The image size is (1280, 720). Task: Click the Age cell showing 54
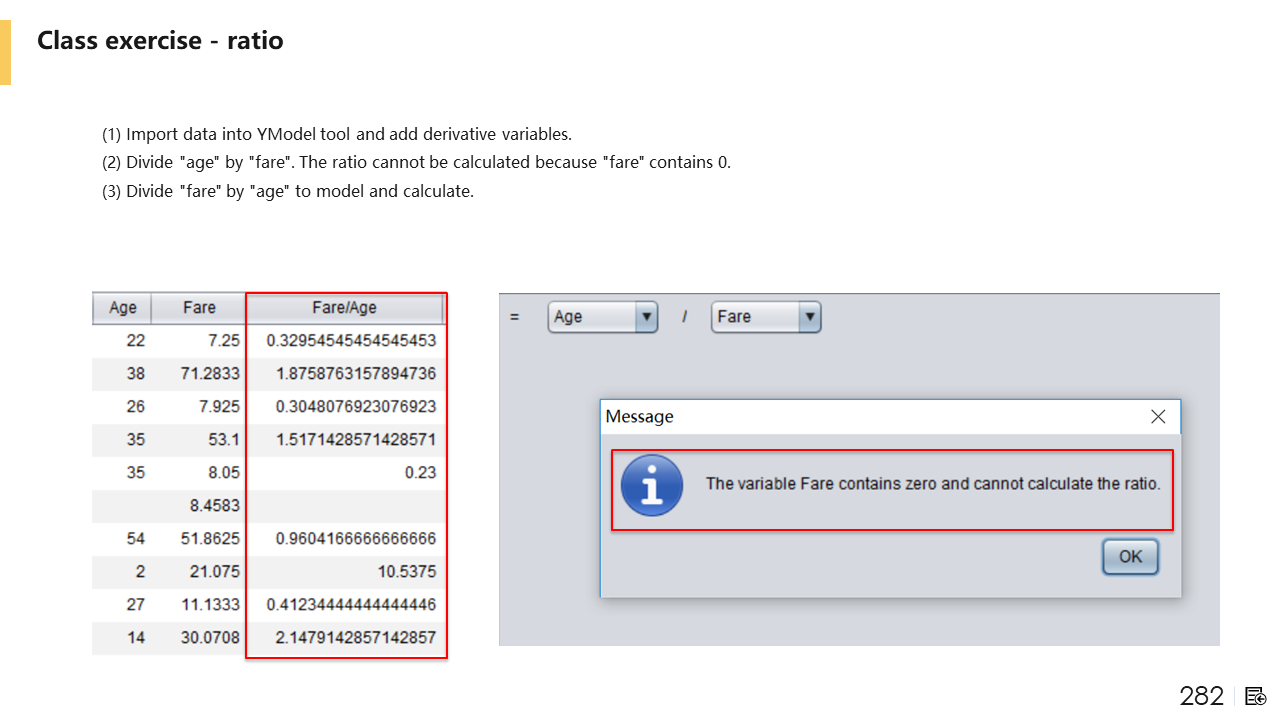point(135,539)
